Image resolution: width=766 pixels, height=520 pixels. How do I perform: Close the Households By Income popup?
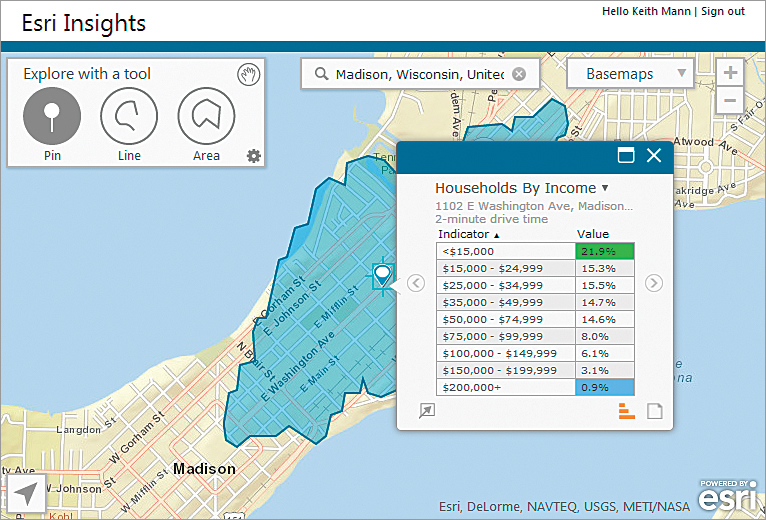(x=654, y=155)
